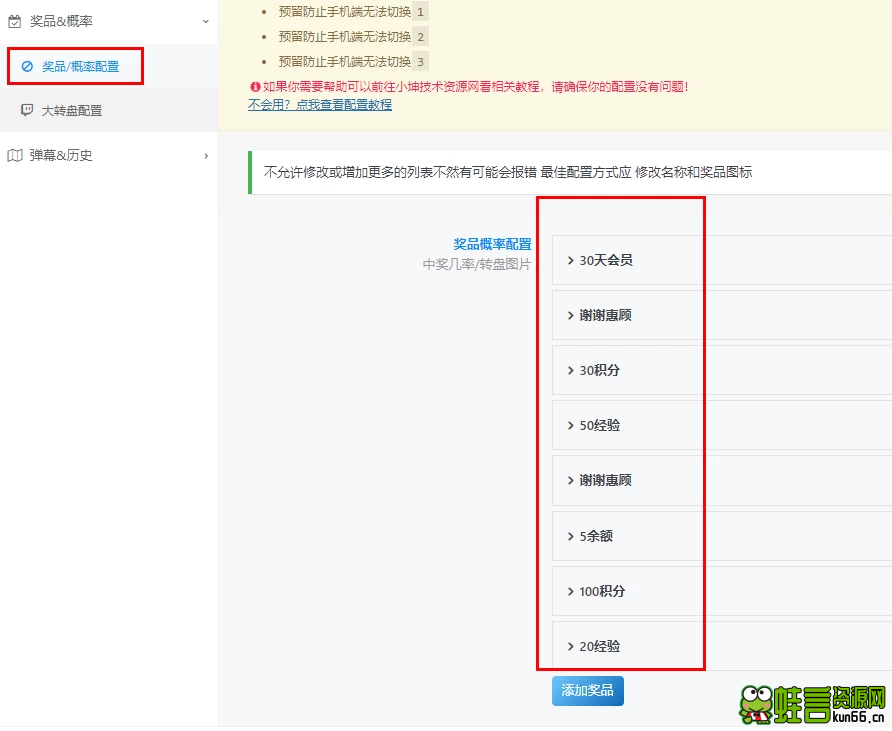Click the red warning text about 小坤技术资源网
Viewport: 892px width, 731px height.
coord(476,87)
